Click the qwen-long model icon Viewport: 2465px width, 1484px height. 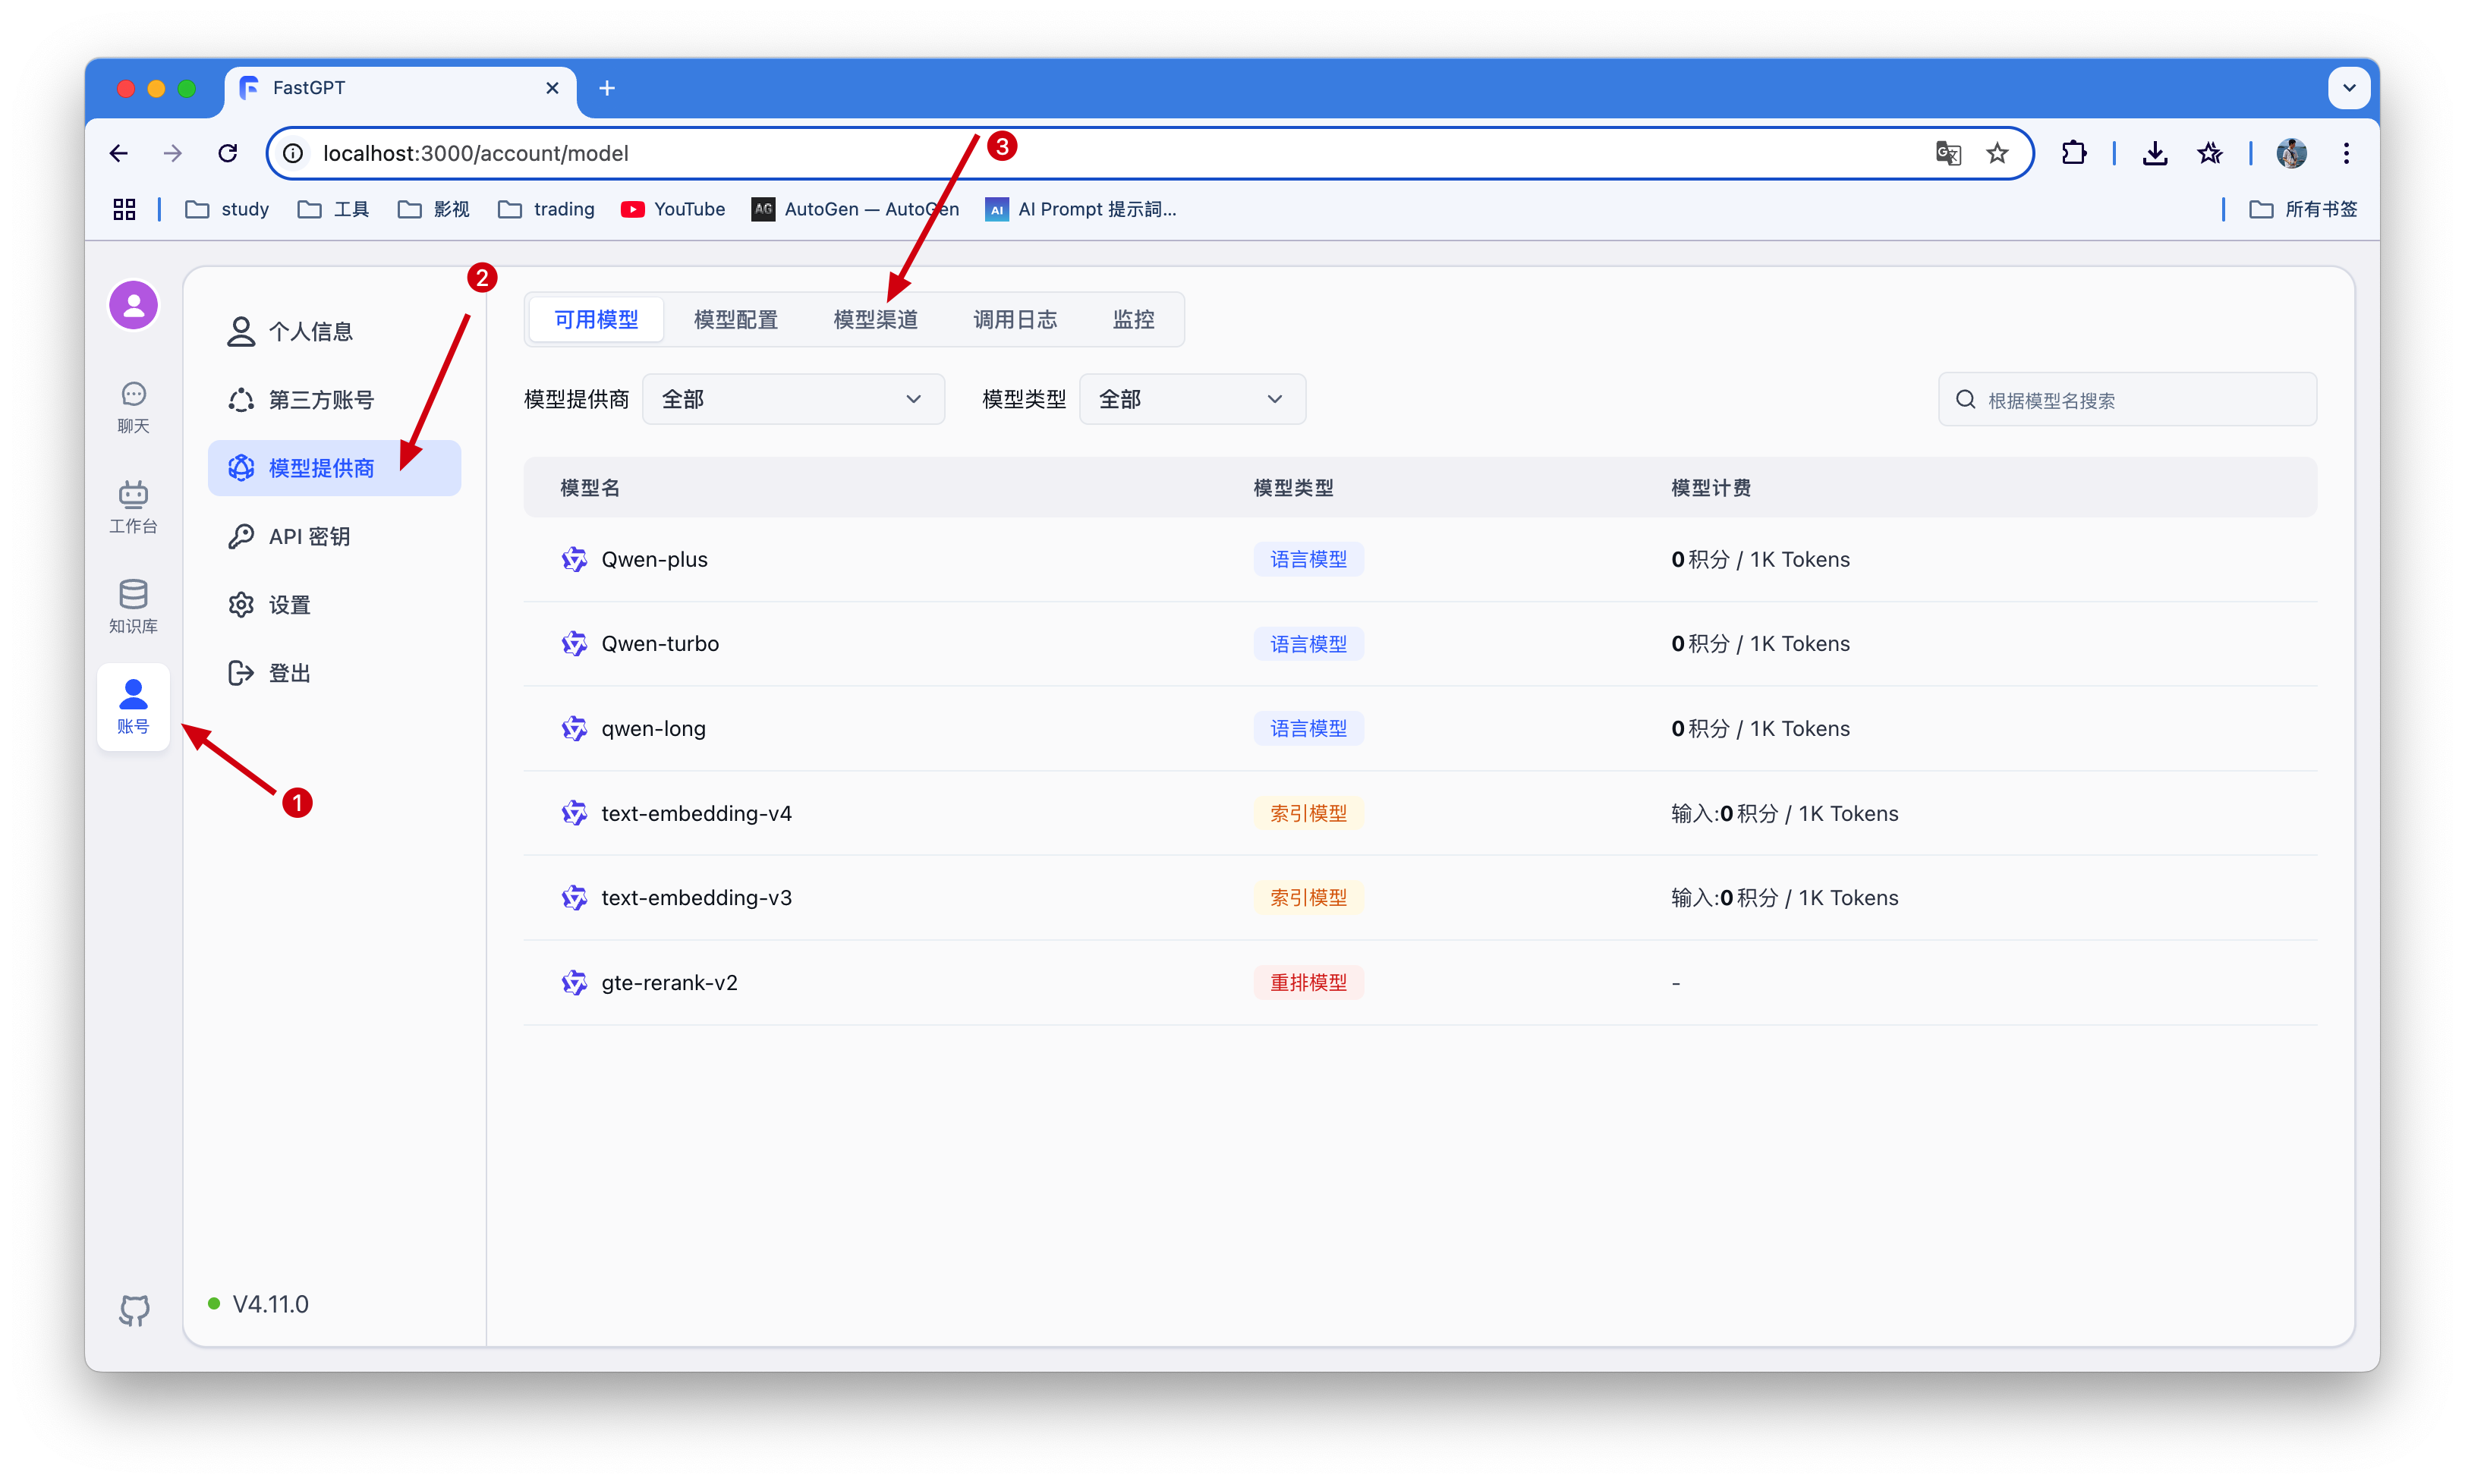574,728
